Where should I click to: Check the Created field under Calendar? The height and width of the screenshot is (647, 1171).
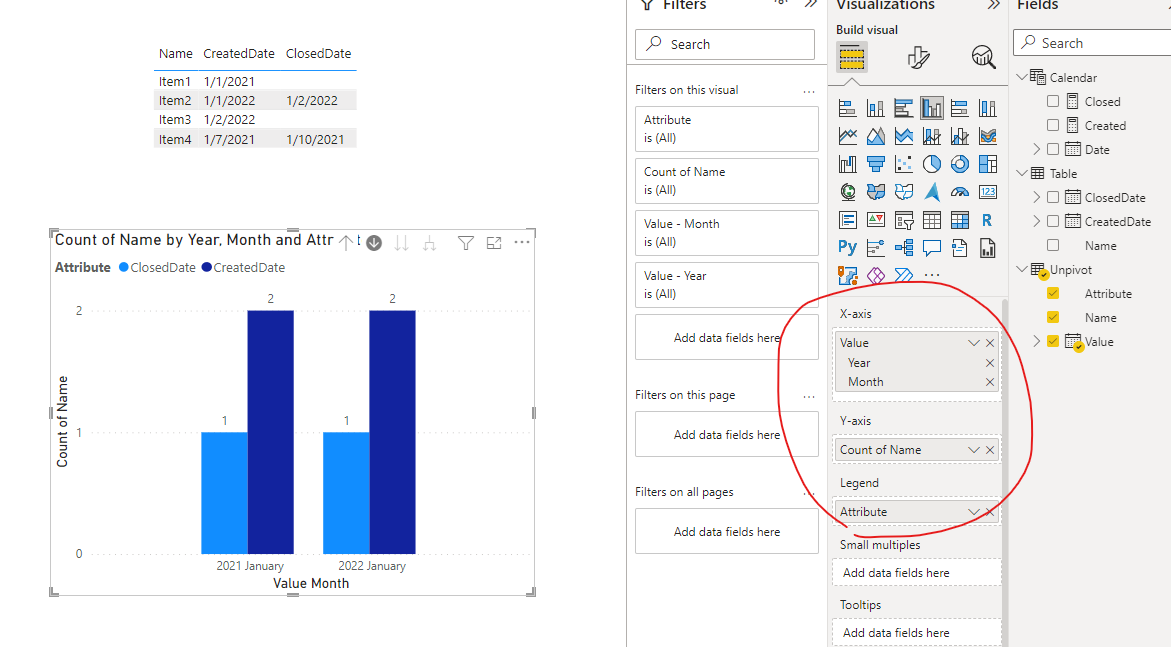pyautogui.click(x=1053, y=125)
